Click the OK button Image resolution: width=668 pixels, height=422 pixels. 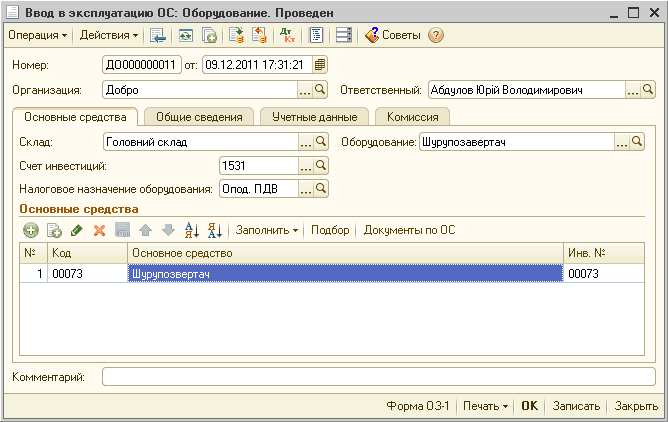click(530, 406)
